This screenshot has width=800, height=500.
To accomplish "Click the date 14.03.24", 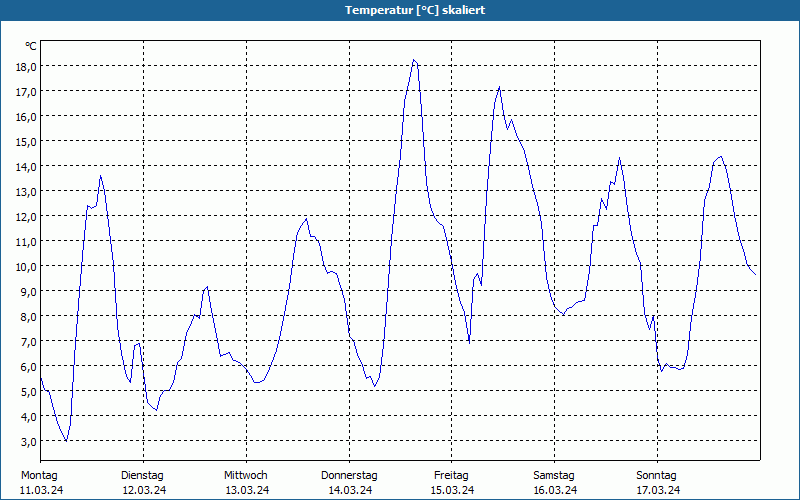I will [350, 490].
